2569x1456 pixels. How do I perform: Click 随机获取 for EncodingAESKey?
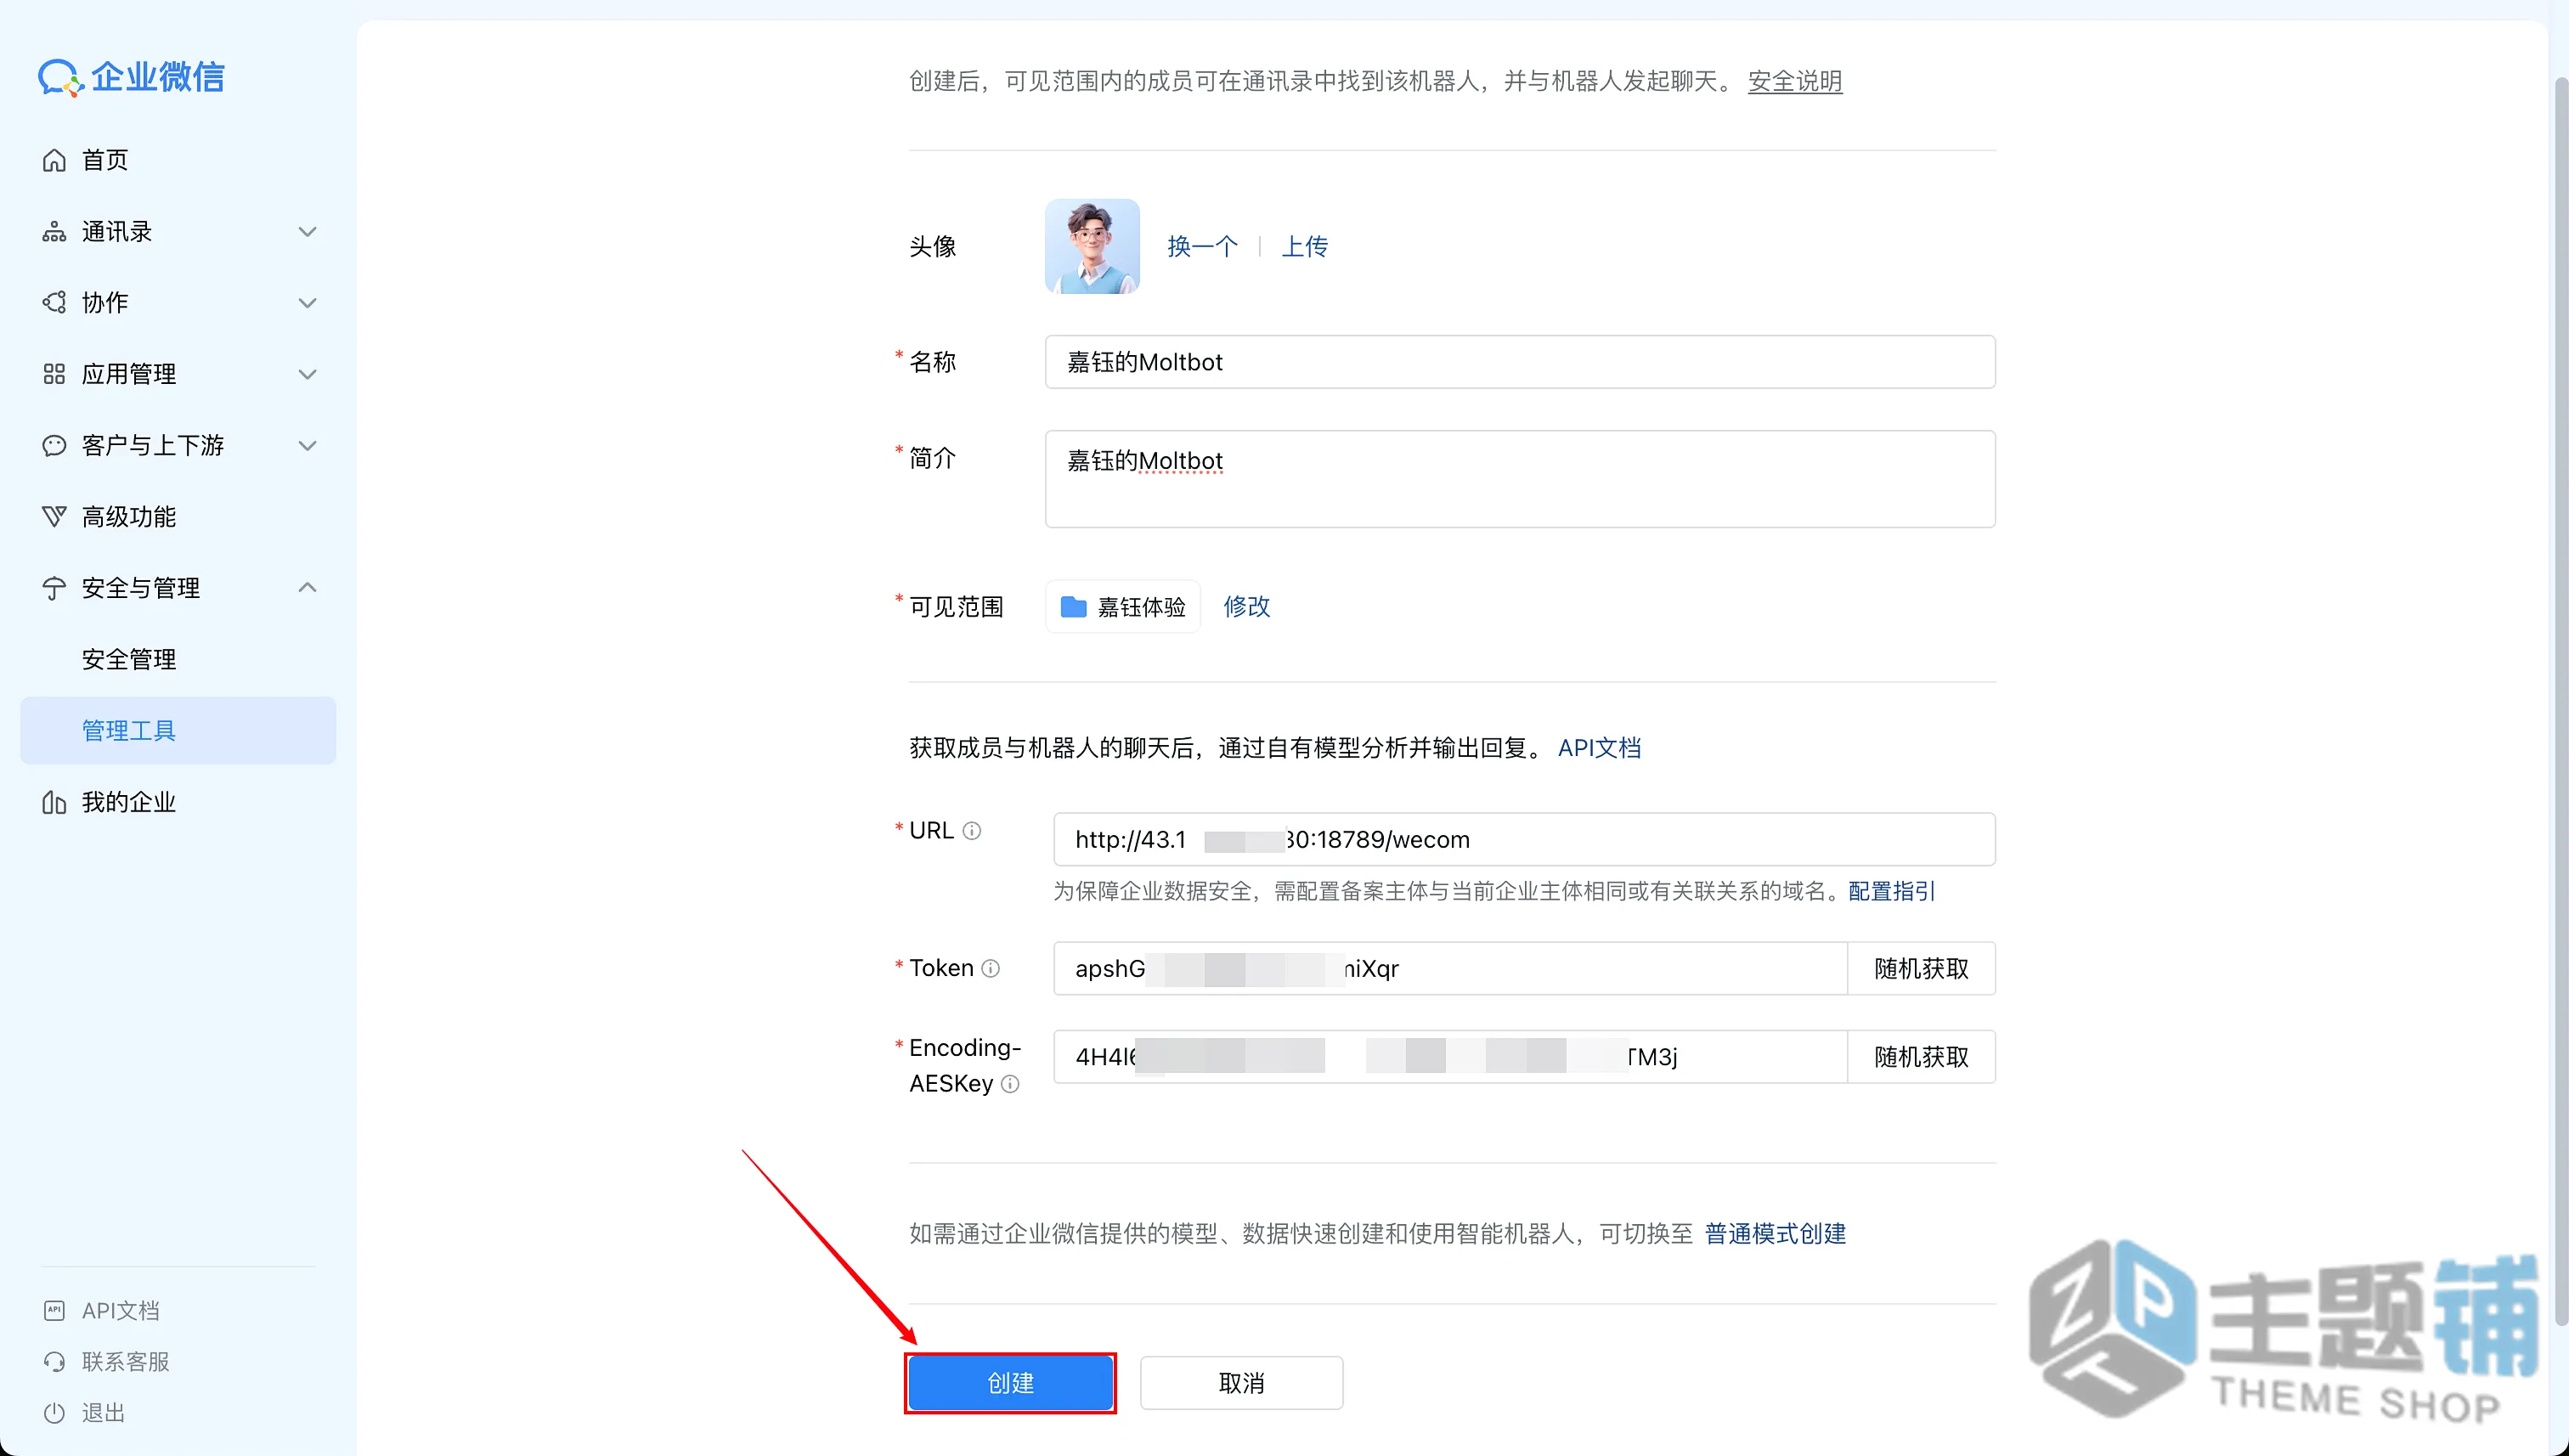pyautogui.click(x=1921, y=1057)
